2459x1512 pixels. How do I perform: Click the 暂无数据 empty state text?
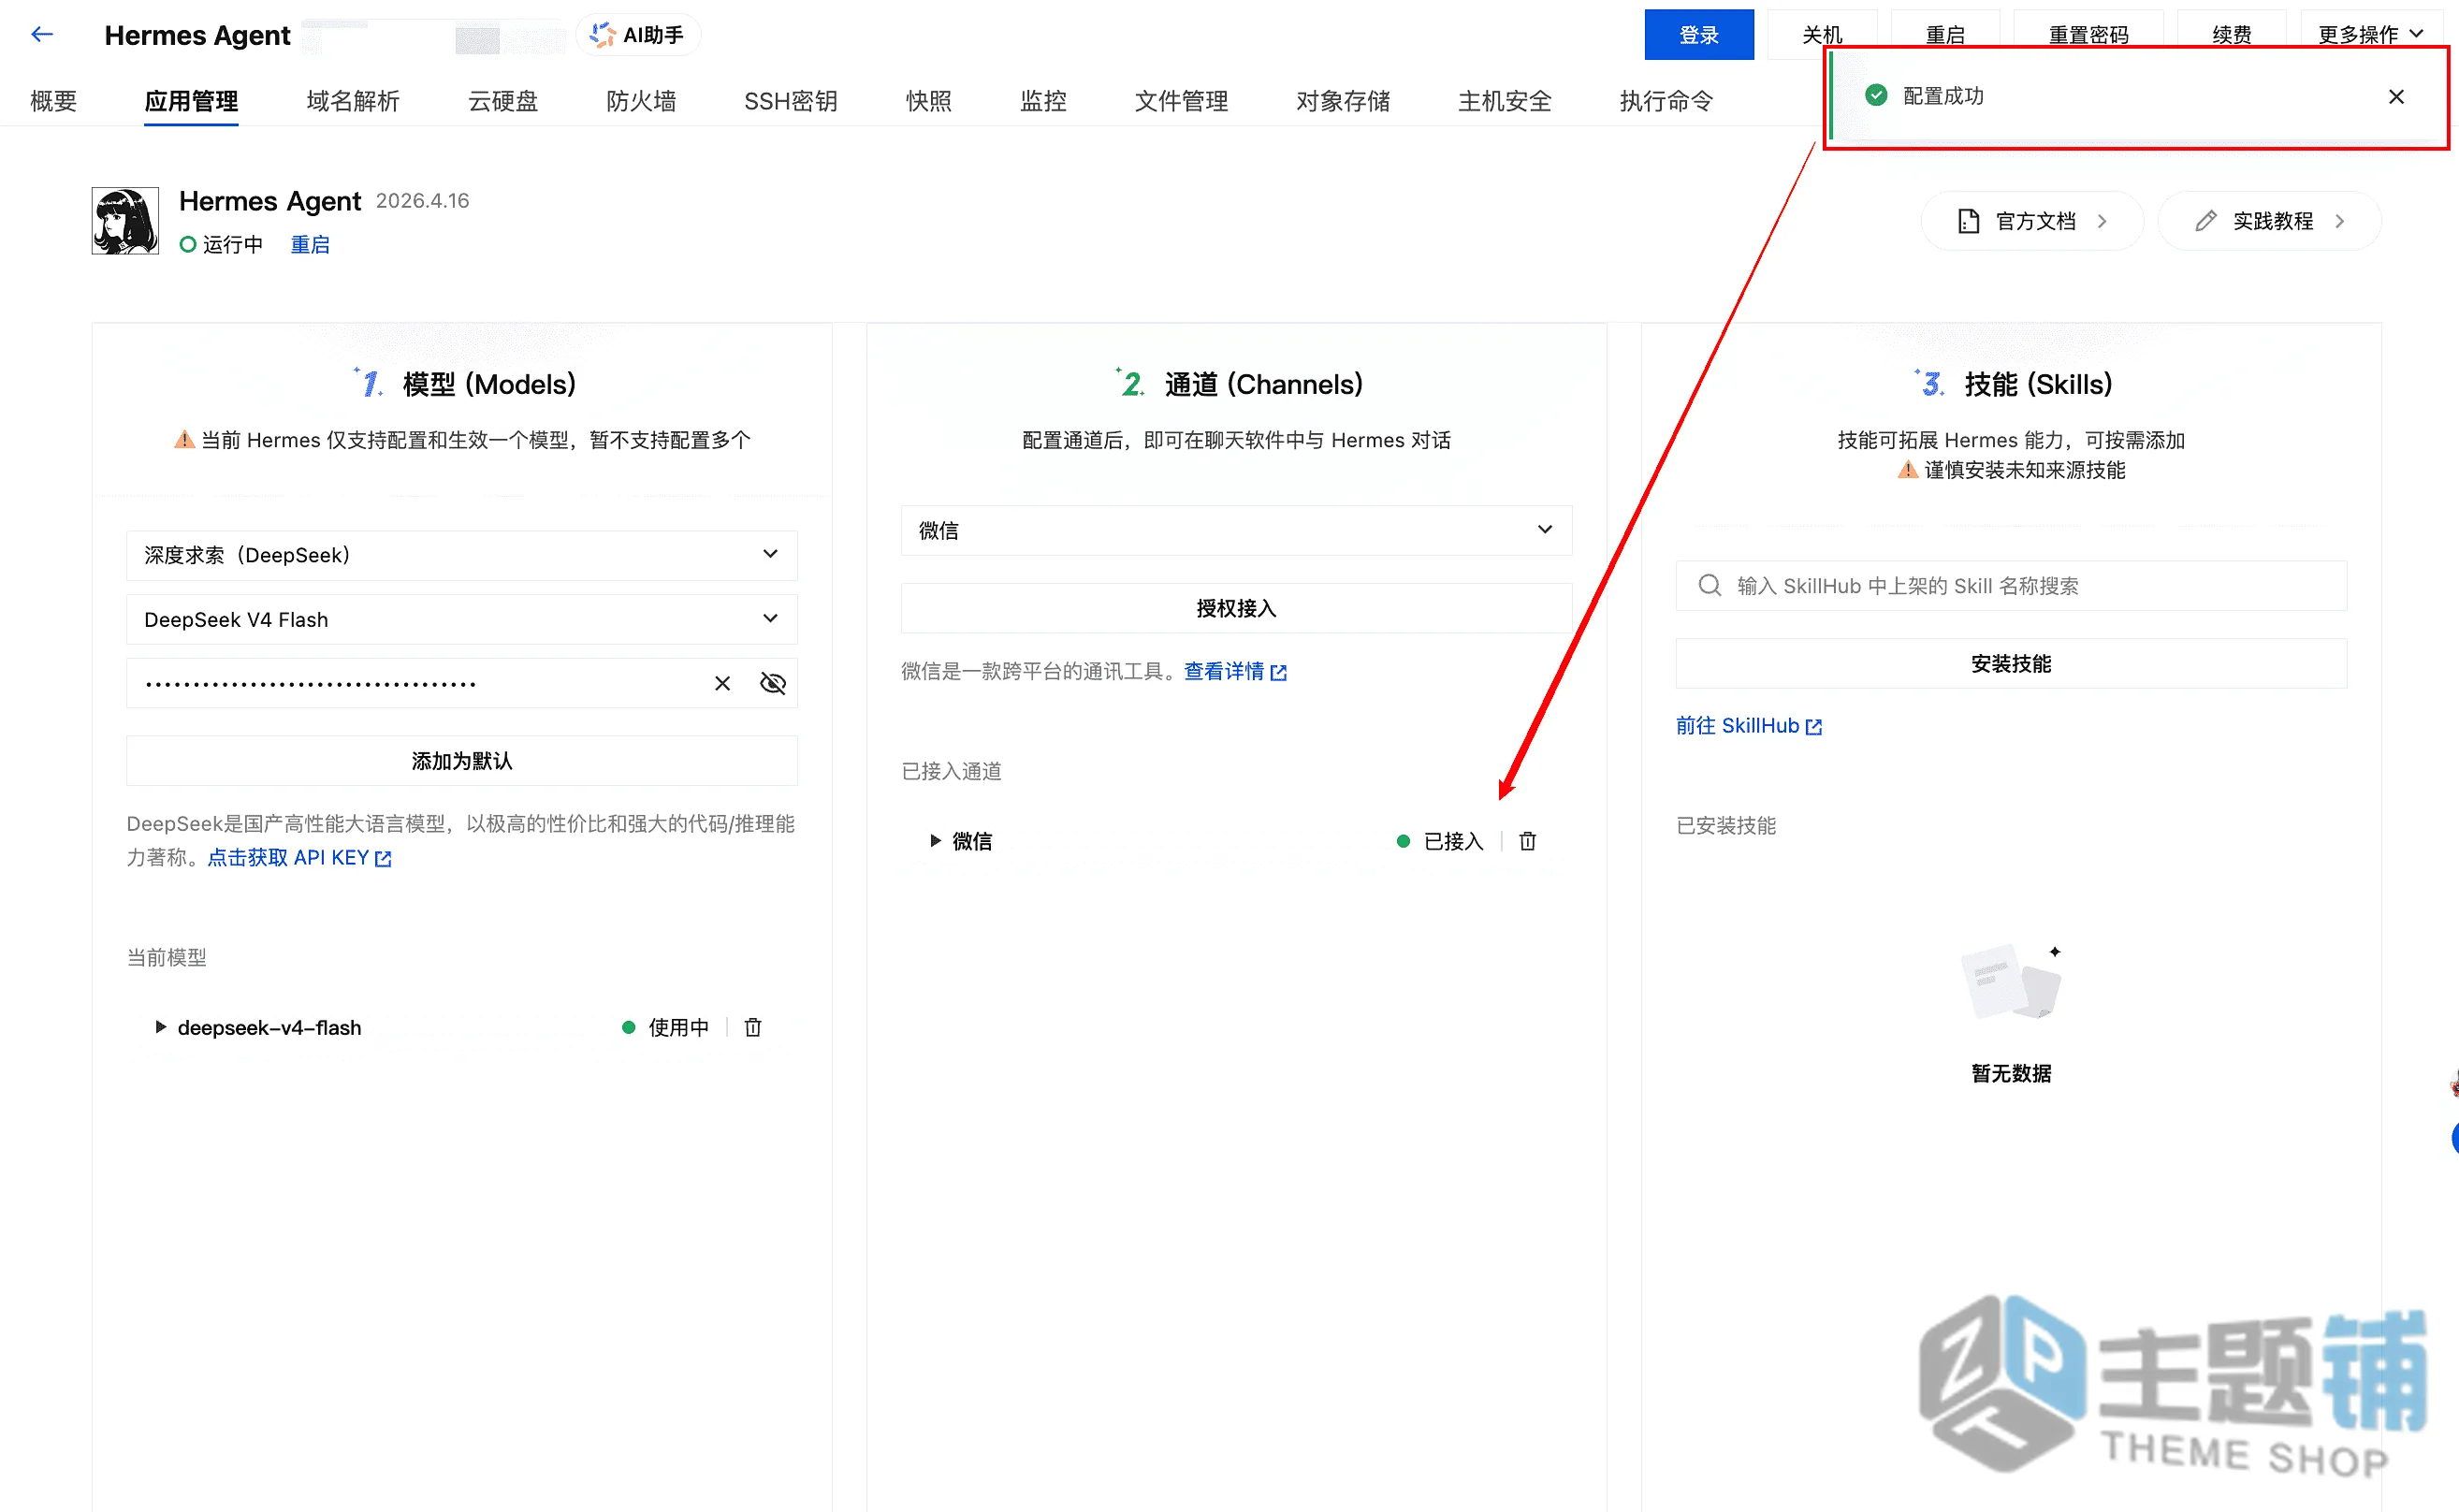point(2012,1074)
